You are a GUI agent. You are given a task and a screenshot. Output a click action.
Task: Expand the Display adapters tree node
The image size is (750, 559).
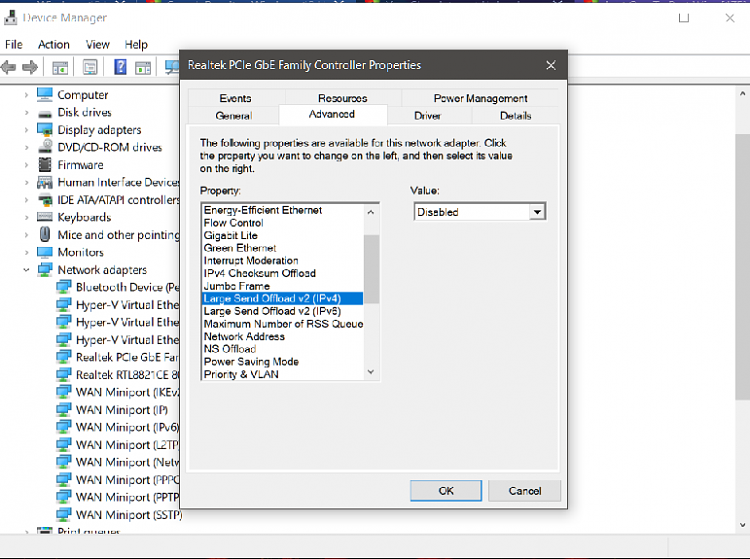point(26,130)
